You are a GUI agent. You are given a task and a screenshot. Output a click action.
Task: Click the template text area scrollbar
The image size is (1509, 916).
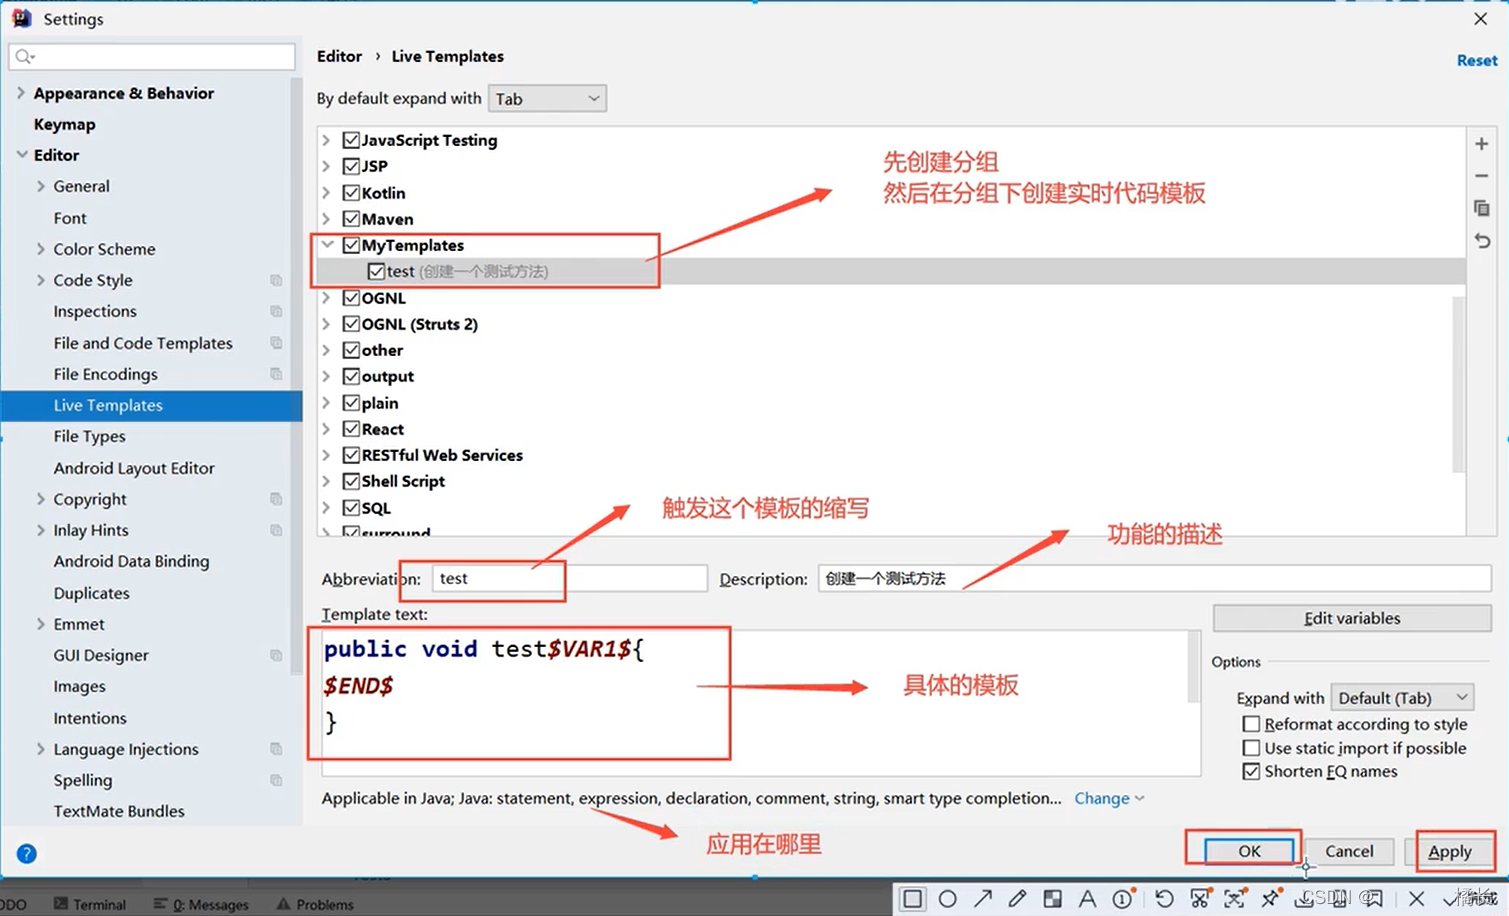coord(1193,667)
